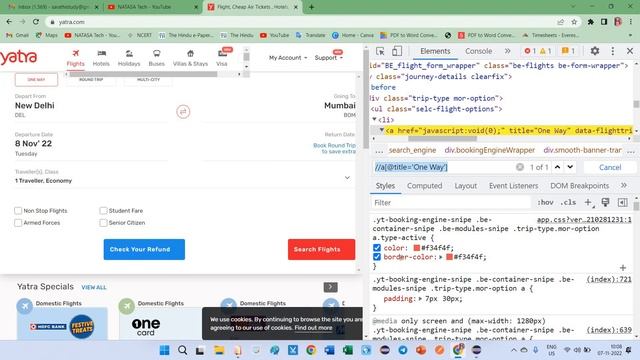The width and height of the screenshot is (640, 360).
Task: Check the Non Stop Flights checkbox
Action: click(x=18, y=211)
